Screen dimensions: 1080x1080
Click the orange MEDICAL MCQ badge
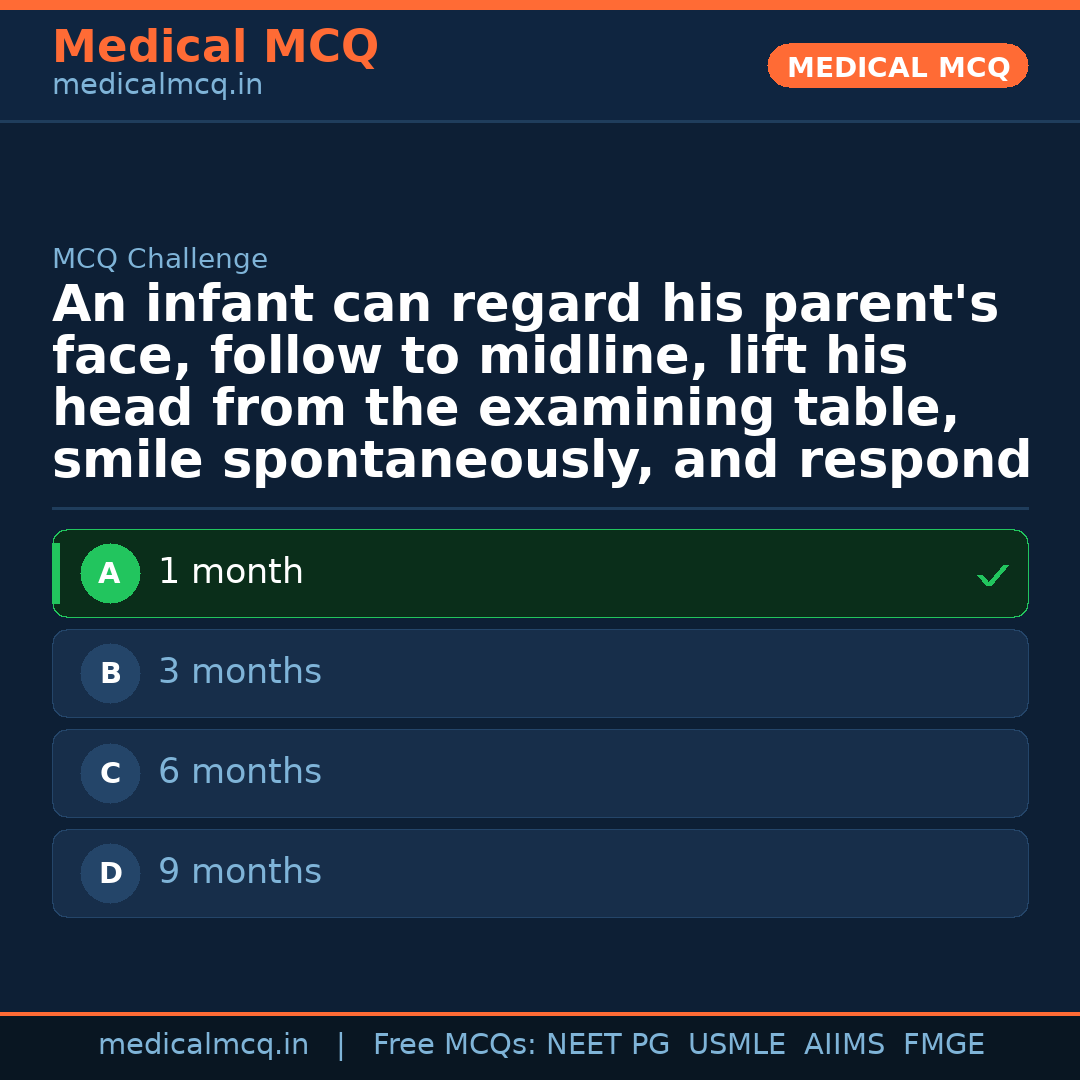[x=897, y=66]
